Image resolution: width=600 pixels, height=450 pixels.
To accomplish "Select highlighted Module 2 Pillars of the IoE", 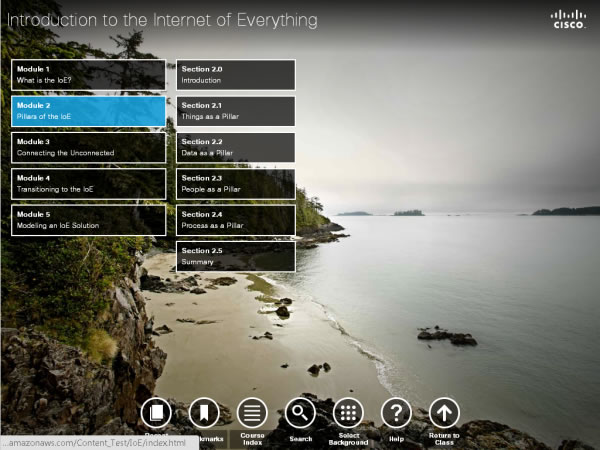I will click(x=89, y=111).
